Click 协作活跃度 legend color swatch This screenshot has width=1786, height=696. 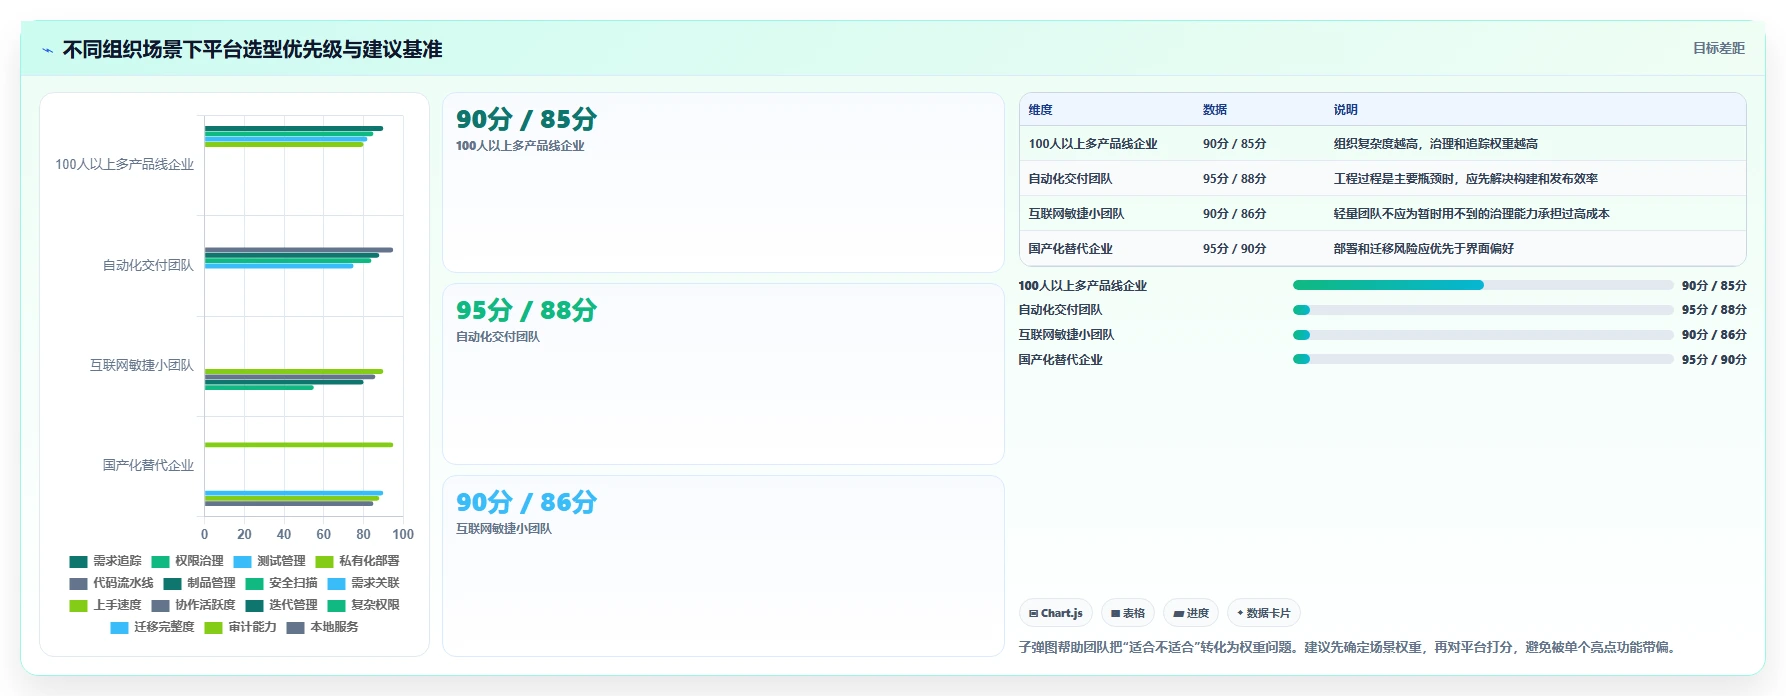(x=160, y=605)
